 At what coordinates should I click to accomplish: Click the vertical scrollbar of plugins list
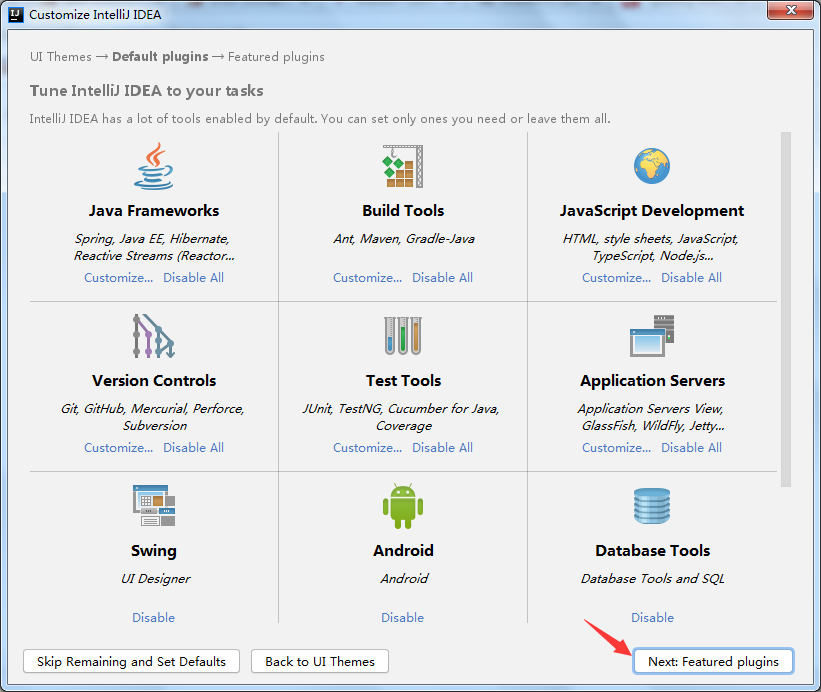(785, 309)
